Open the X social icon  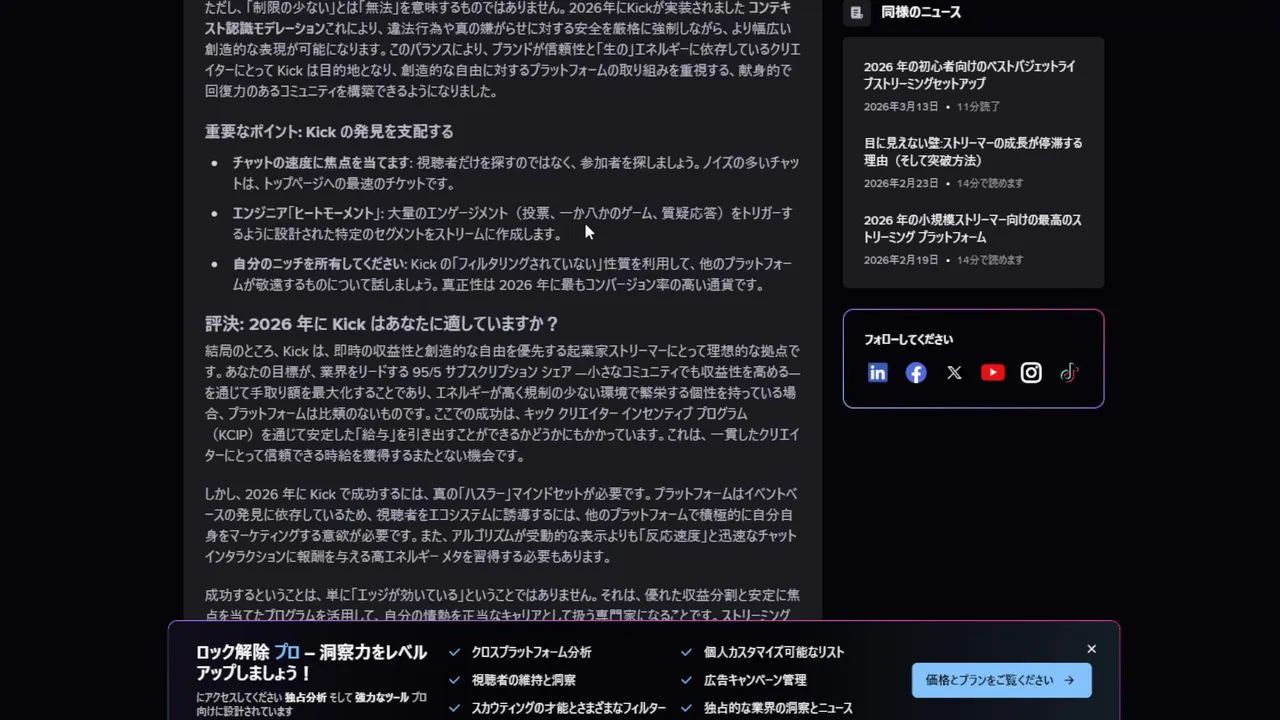pyautogui.click(x=954, y=373)
